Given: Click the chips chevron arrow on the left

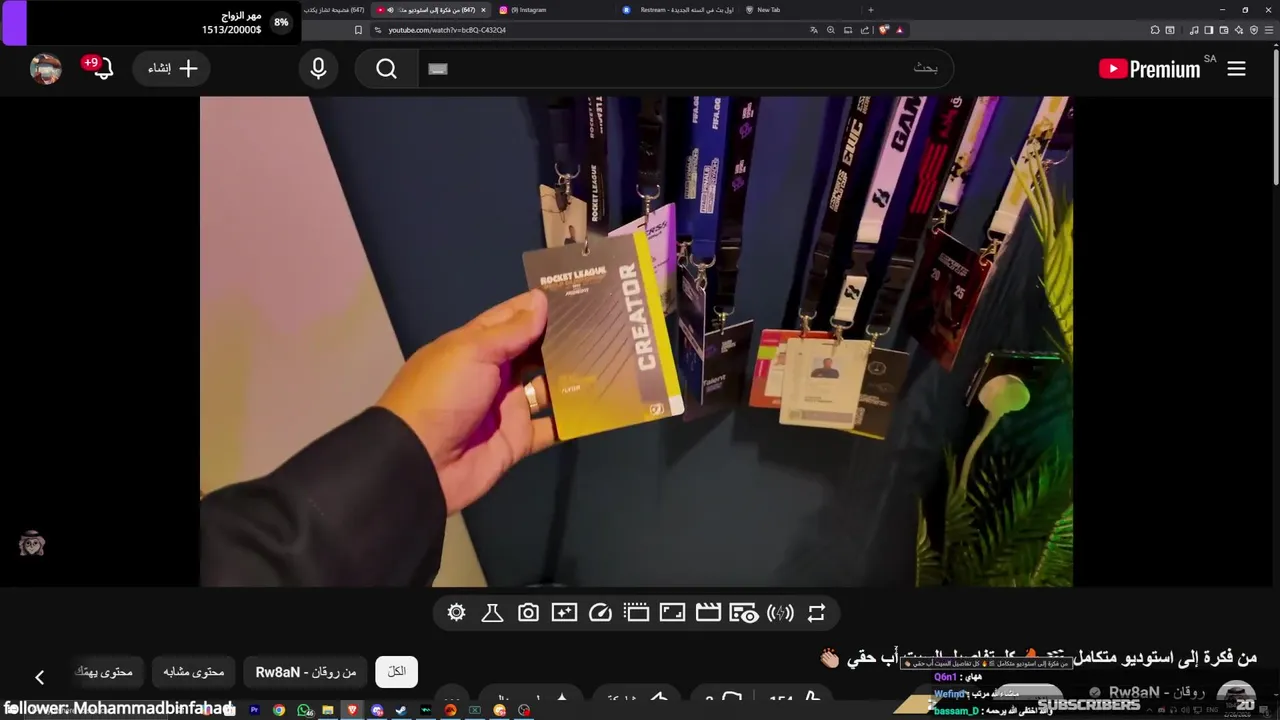Looking at the screenshot, I should [40, 677].
